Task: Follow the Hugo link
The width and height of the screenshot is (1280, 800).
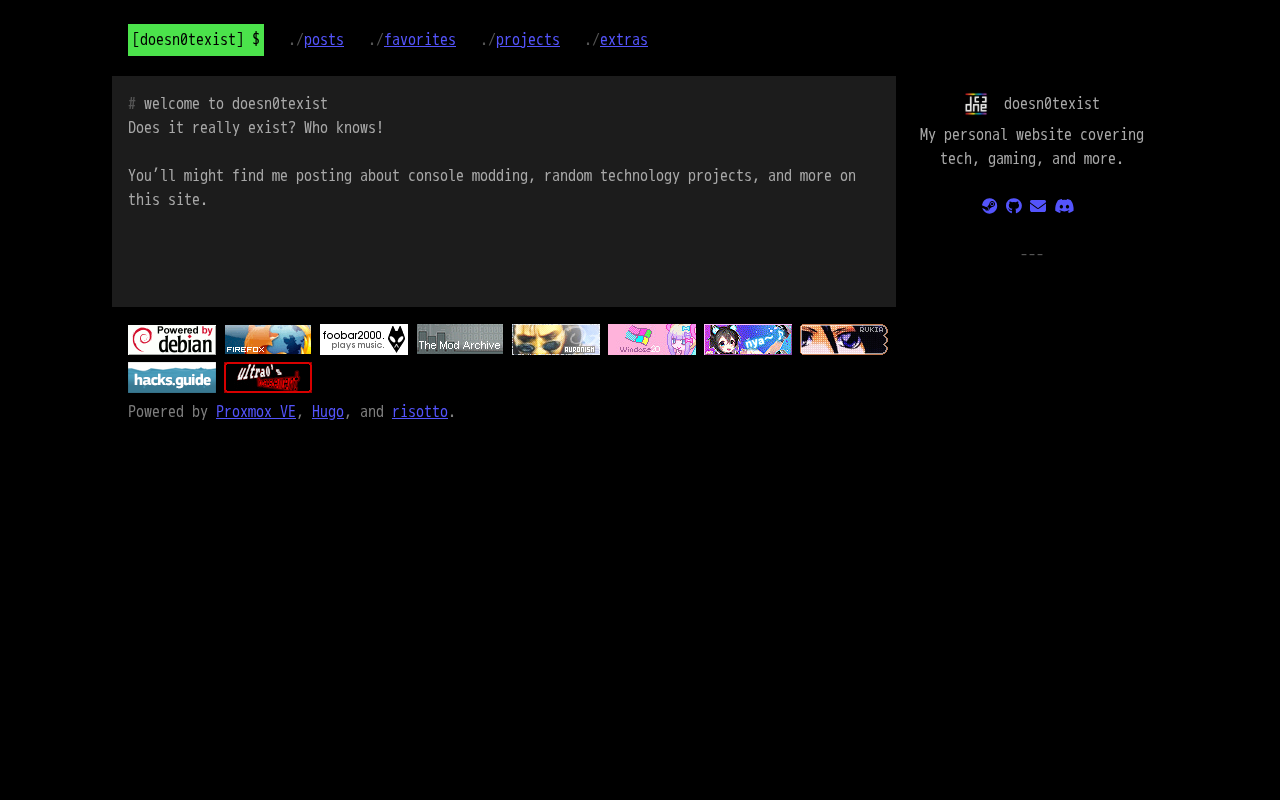Action: (328, 412)
